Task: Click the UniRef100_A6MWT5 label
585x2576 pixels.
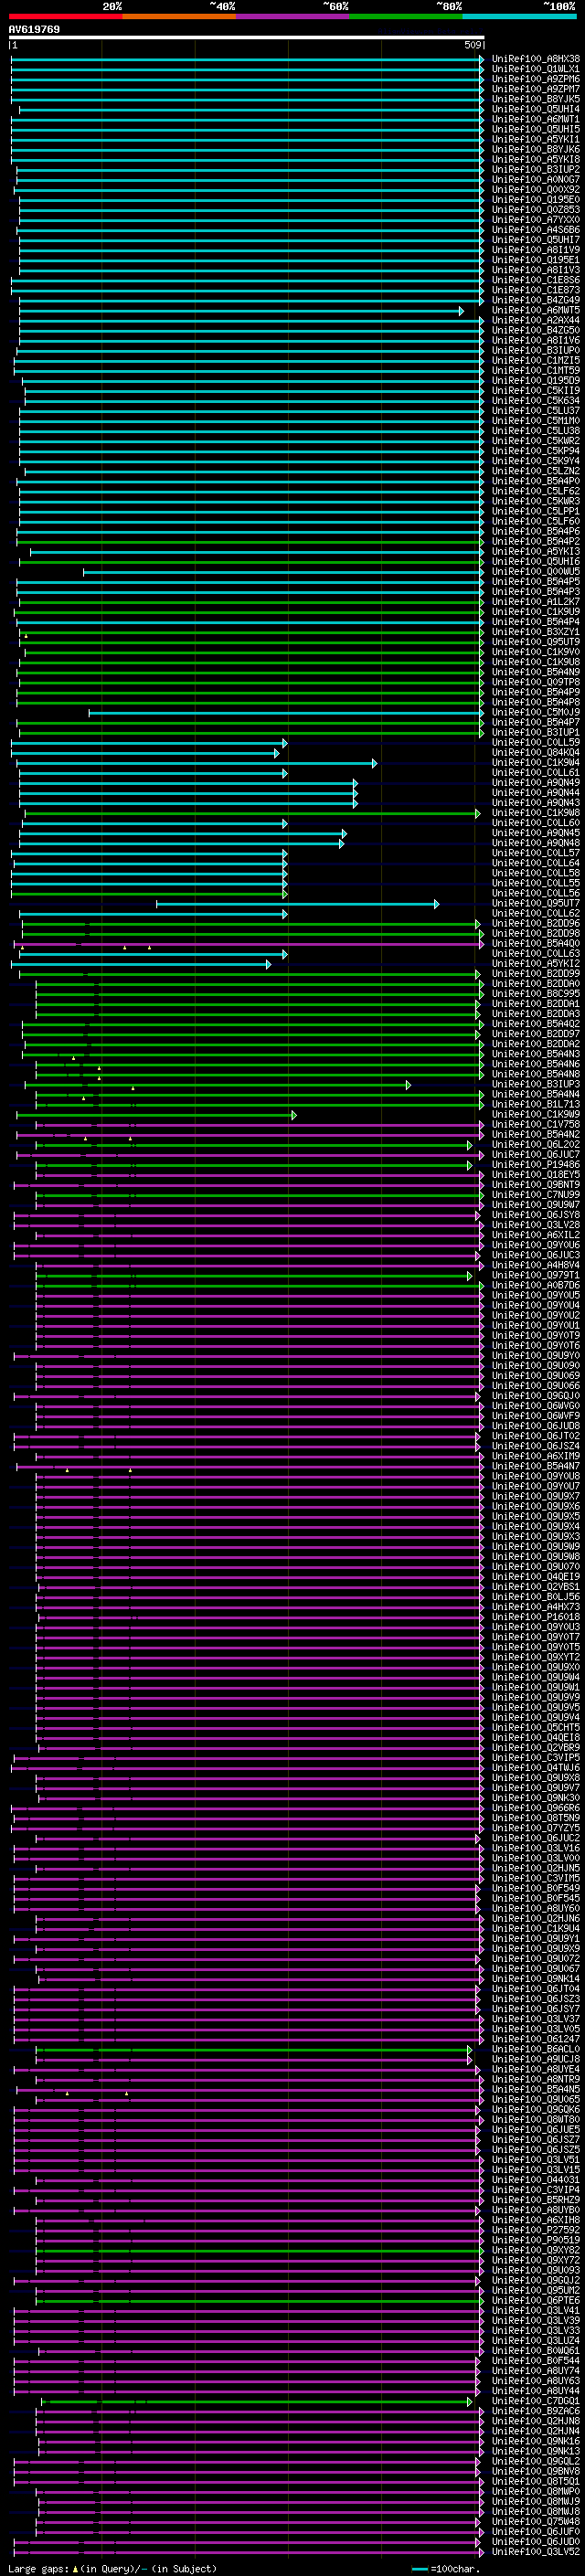Action: point(536,310)
